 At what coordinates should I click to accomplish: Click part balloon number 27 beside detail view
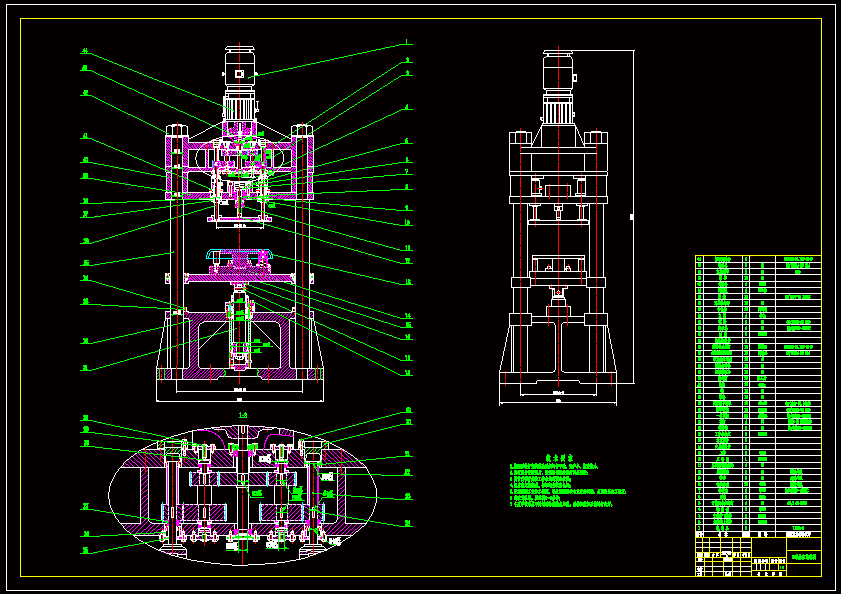point(85,507)
